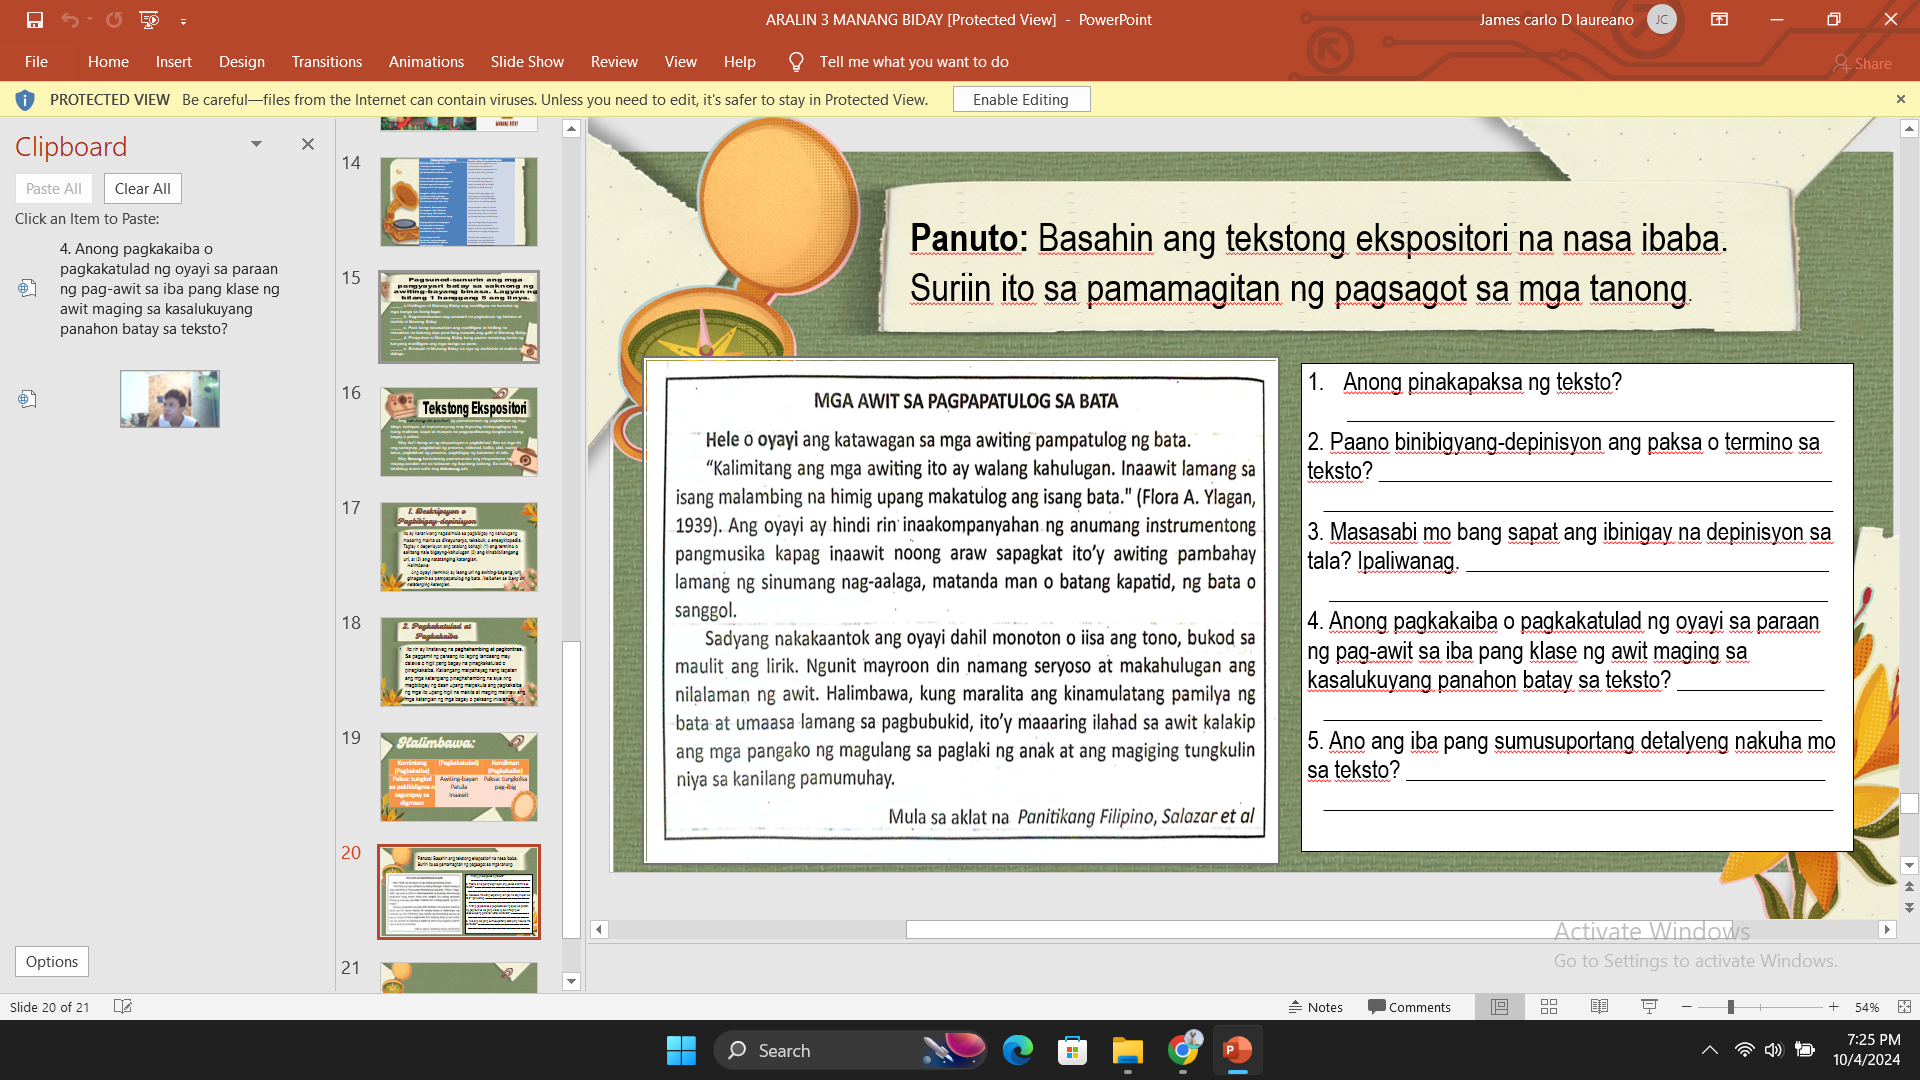The height and width of the screenshot is (1080, 1920).
Task: Select slide 17 thumbnail
Action: point(459,546)
